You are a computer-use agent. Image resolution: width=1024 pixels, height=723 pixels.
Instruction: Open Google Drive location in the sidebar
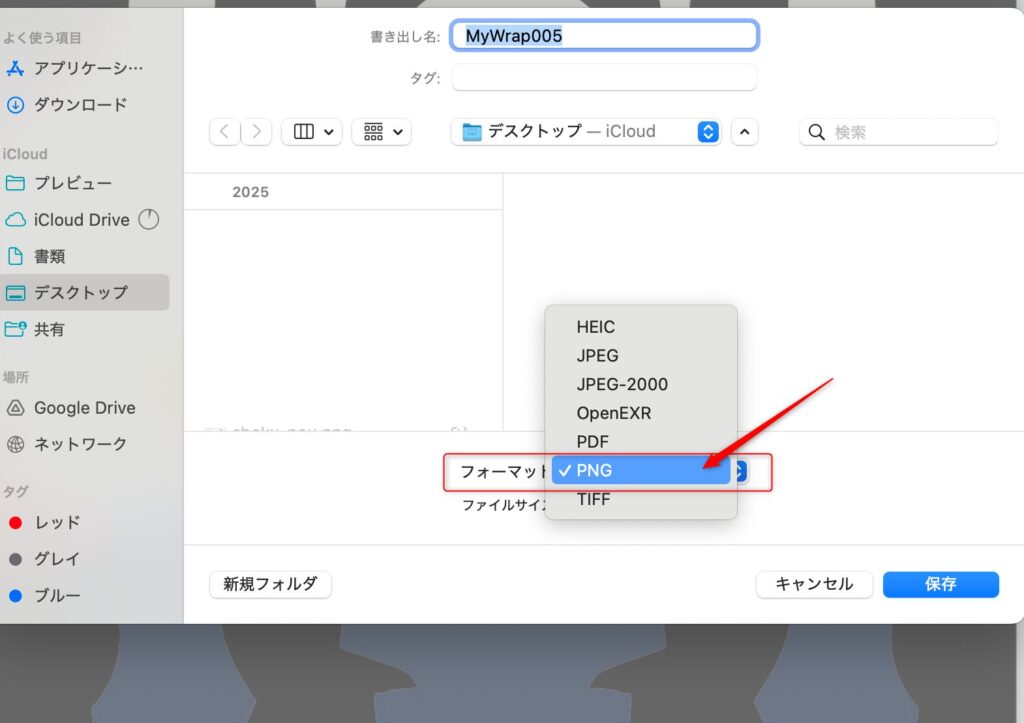pyautogui.click(x=84, y=408)
